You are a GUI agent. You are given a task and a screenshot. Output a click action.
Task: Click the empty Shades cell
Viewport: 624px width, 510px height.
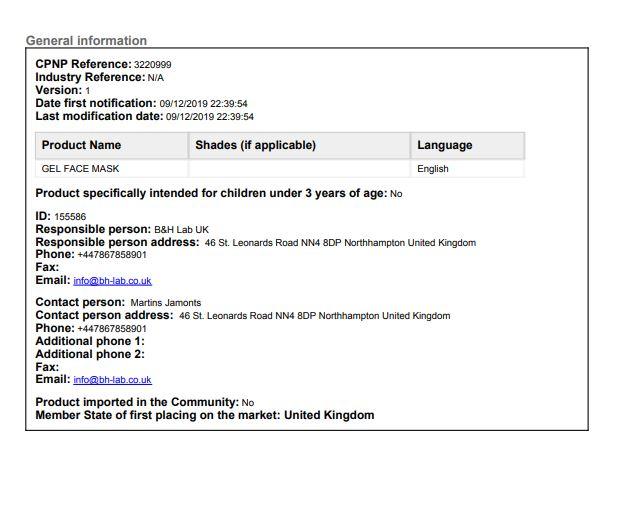299,169
